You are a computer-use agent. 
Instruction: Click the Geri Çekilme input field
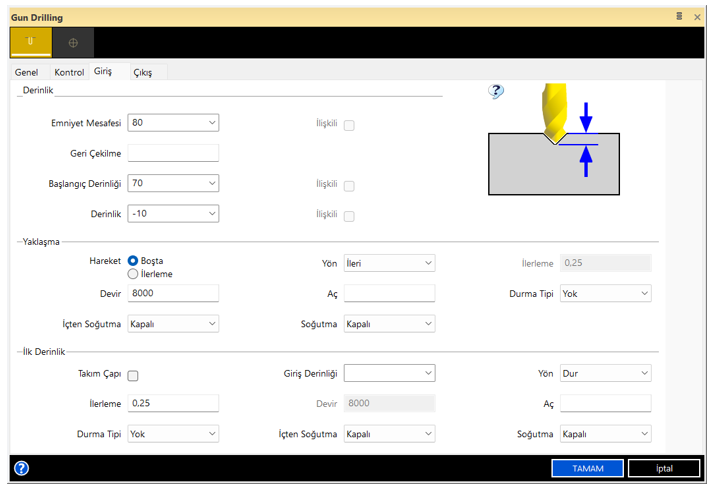tap(173, 153)
